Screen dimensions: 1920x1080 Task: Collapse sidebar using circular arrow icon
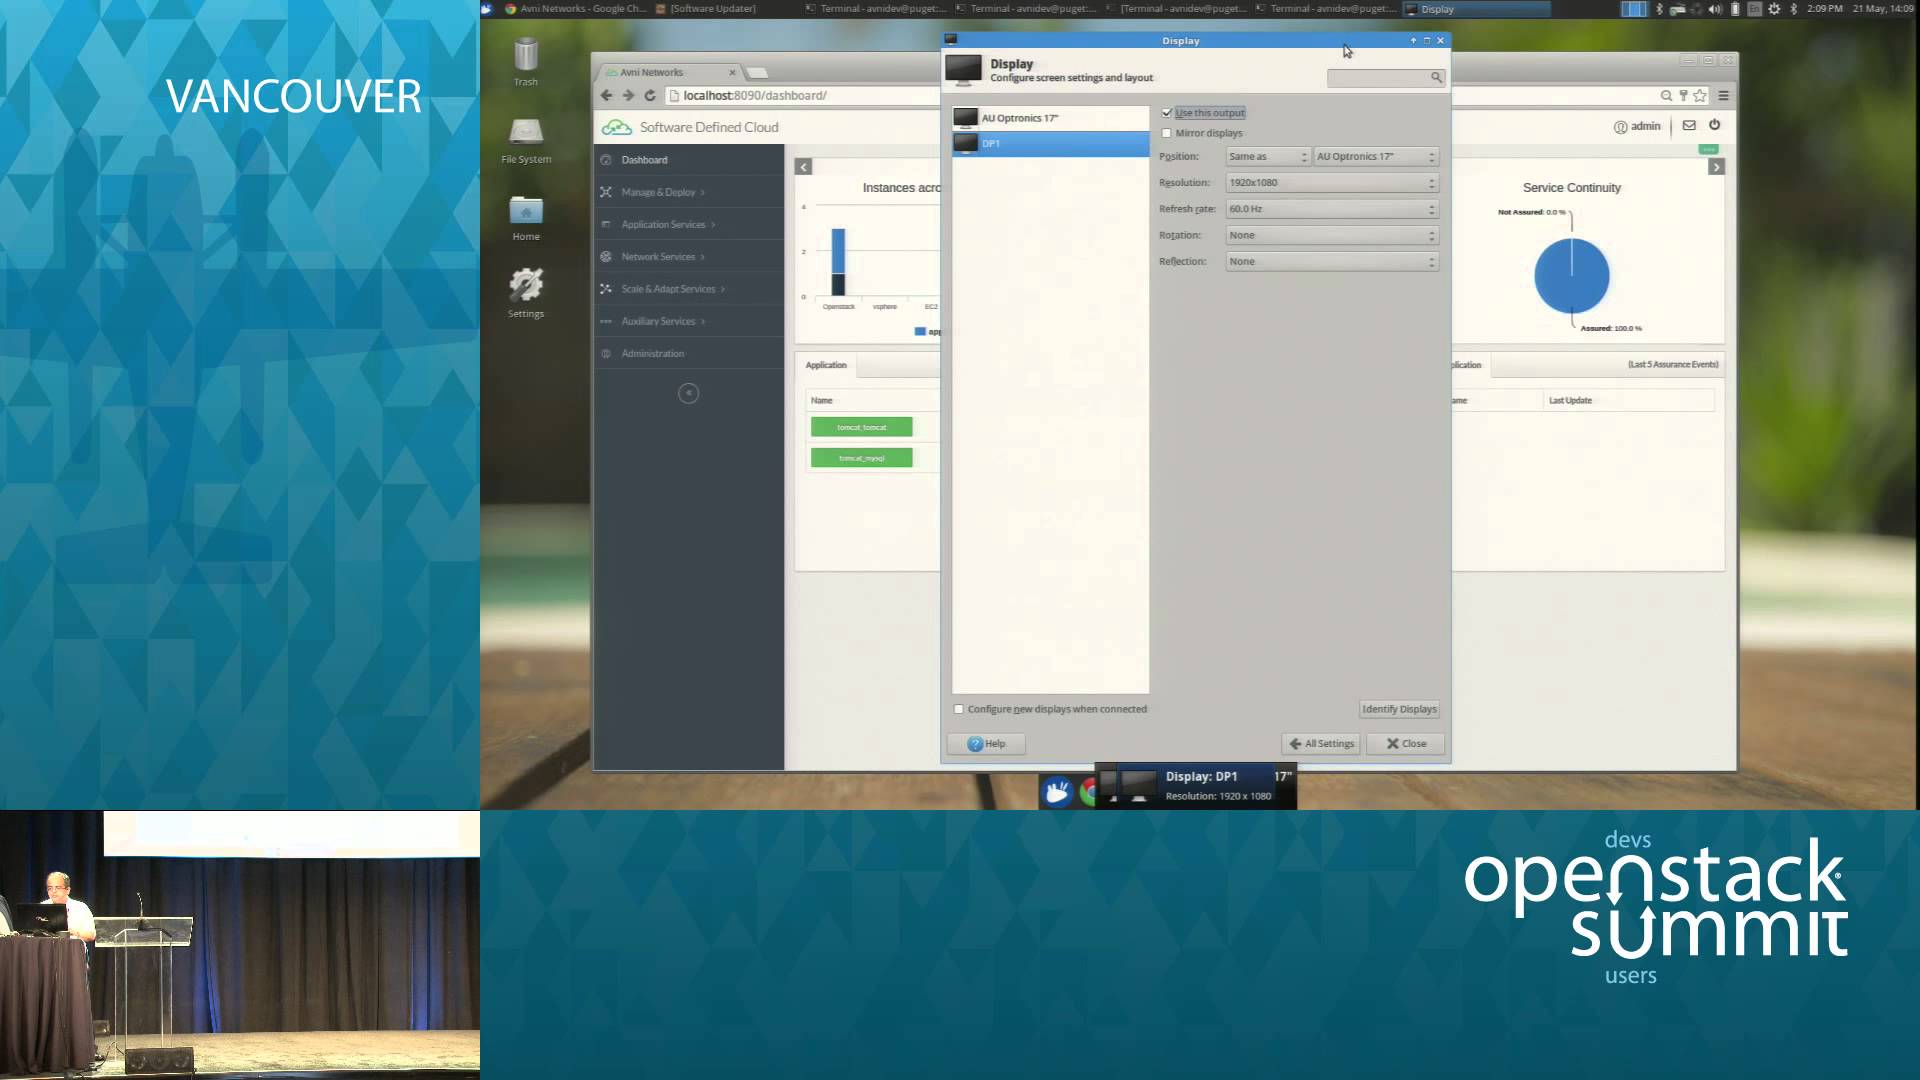pyautogui.click(x=688, y=393)
